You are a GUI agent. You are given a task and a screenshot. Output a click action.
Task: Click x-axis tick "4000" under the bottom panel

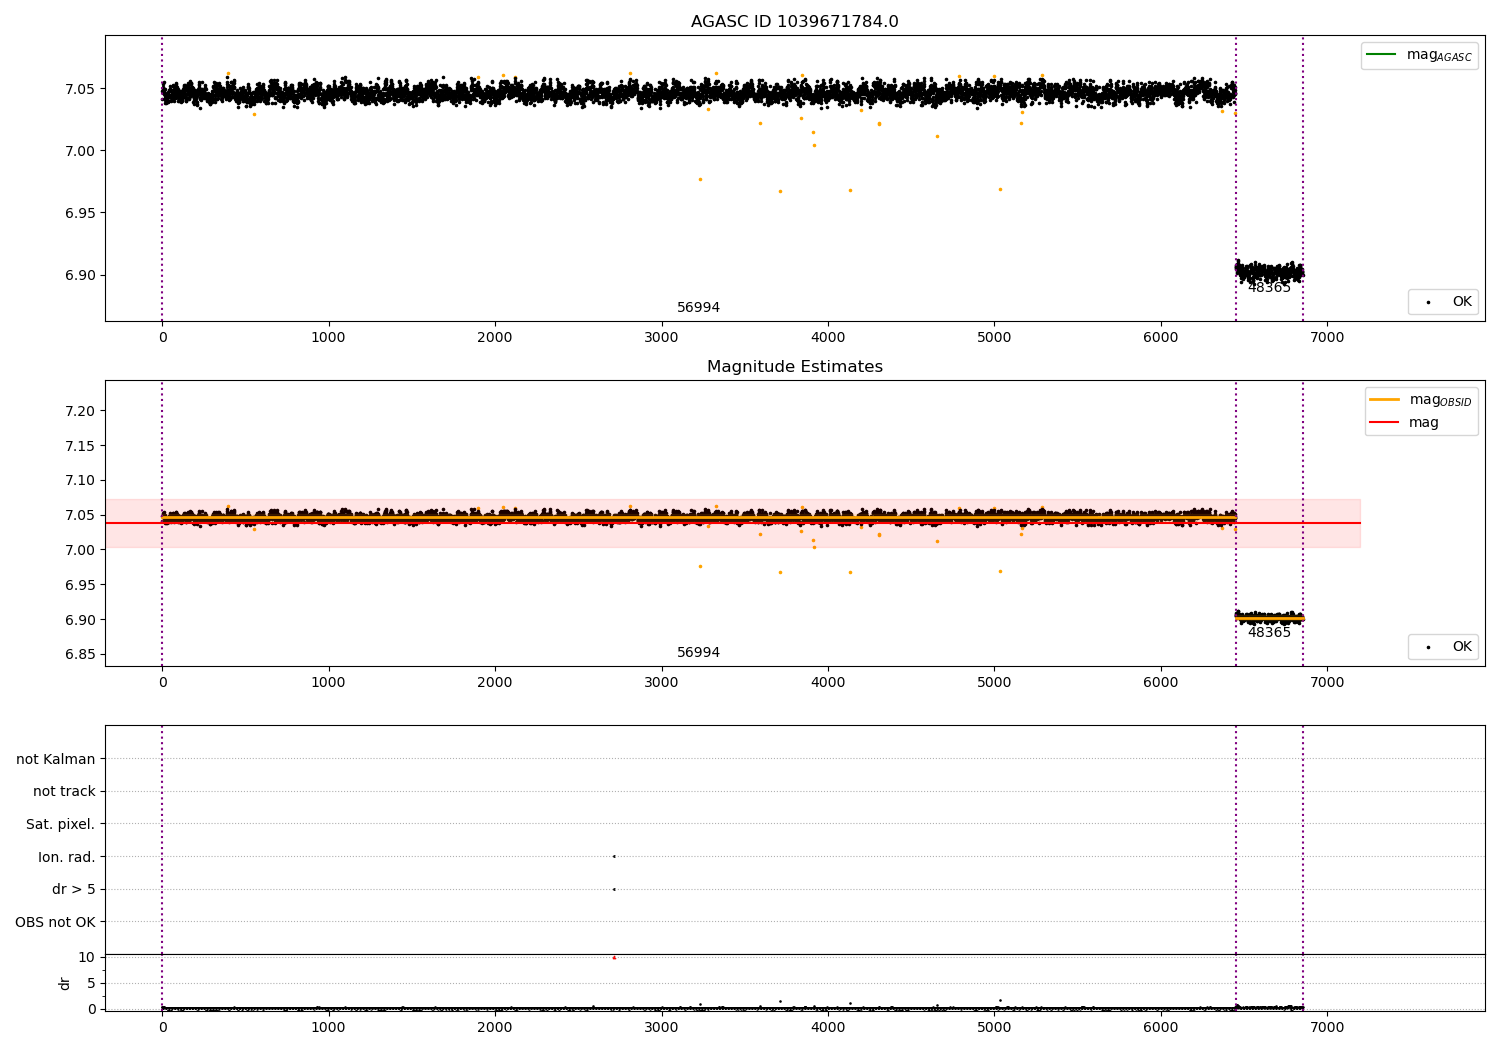[x=828, y=1027]
